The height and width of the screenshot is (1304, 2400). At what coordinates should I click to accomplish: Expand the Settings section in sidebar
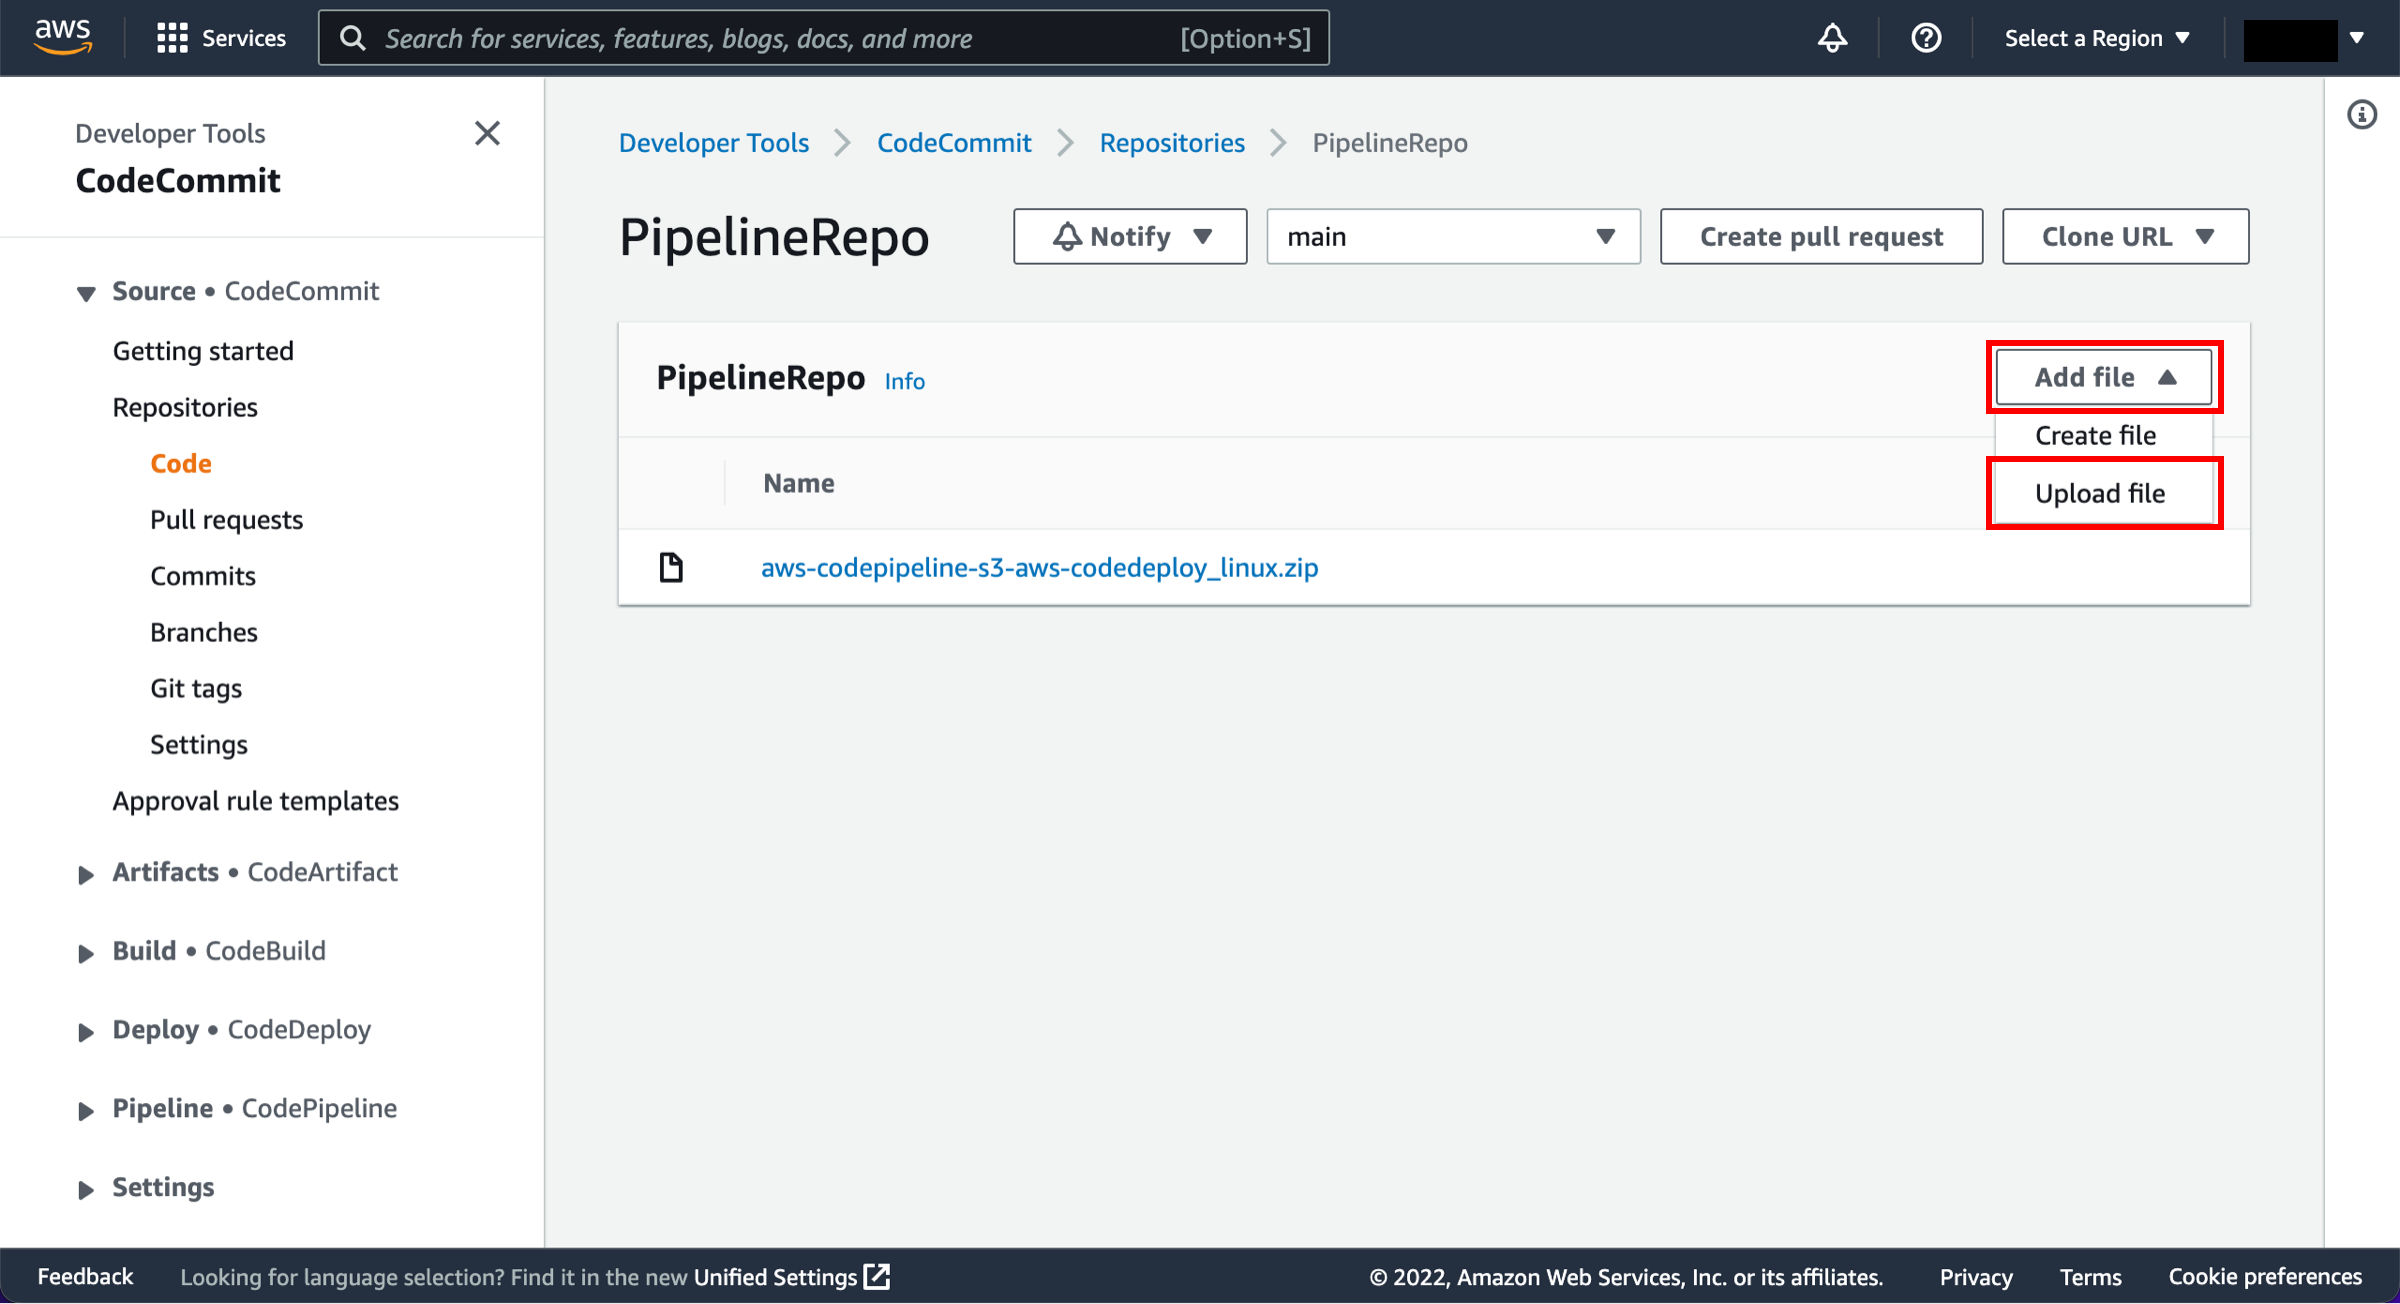coord(86,1189)
